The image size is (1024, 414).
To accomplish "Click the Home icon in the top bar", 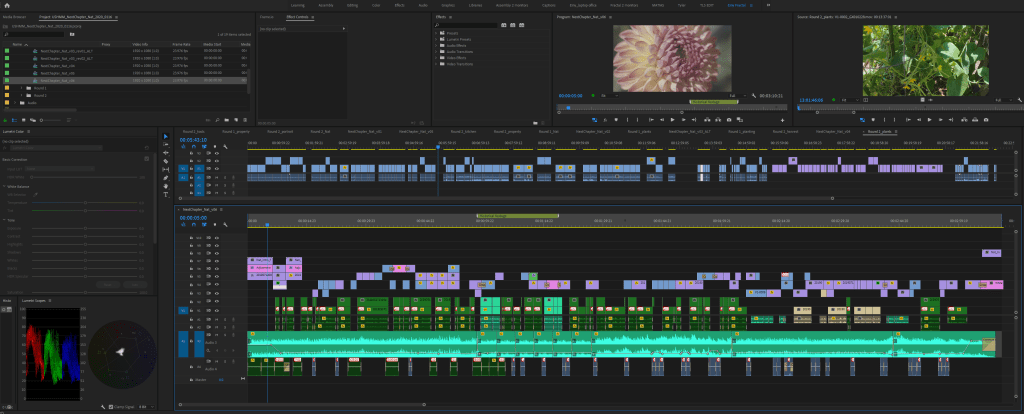I will pyautogui.click(x=7, y=5).
